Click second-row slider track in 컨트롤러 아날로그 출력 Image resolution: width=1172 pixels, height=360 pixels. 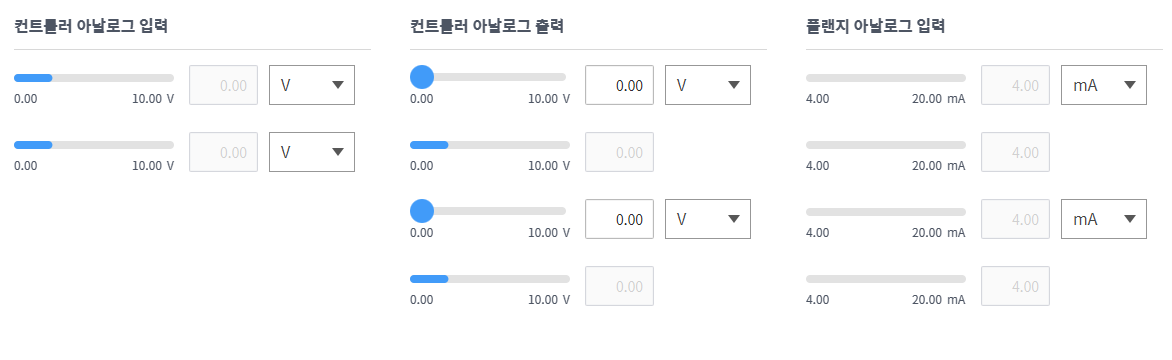490,145
